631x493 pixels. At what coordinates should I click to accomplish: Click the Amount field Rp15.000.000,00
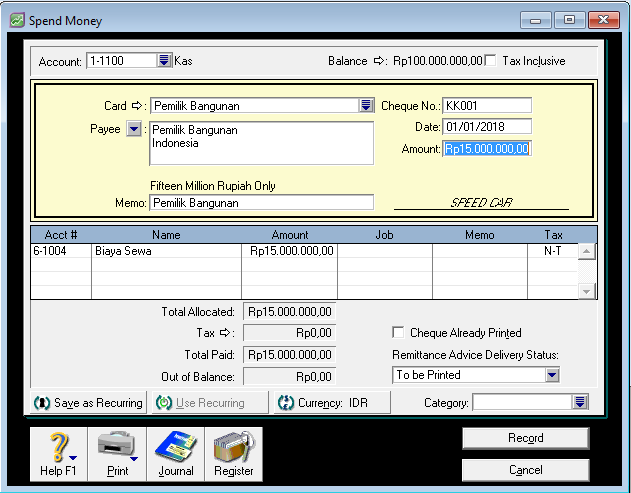487,149
